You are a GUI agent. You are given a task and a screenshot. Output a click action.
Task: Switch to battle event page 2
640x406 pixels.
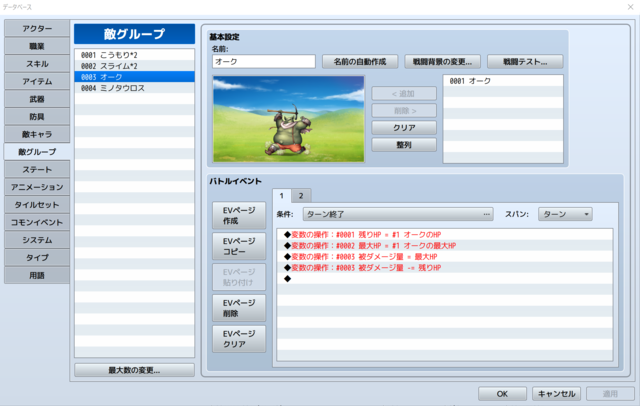(301, 196)
